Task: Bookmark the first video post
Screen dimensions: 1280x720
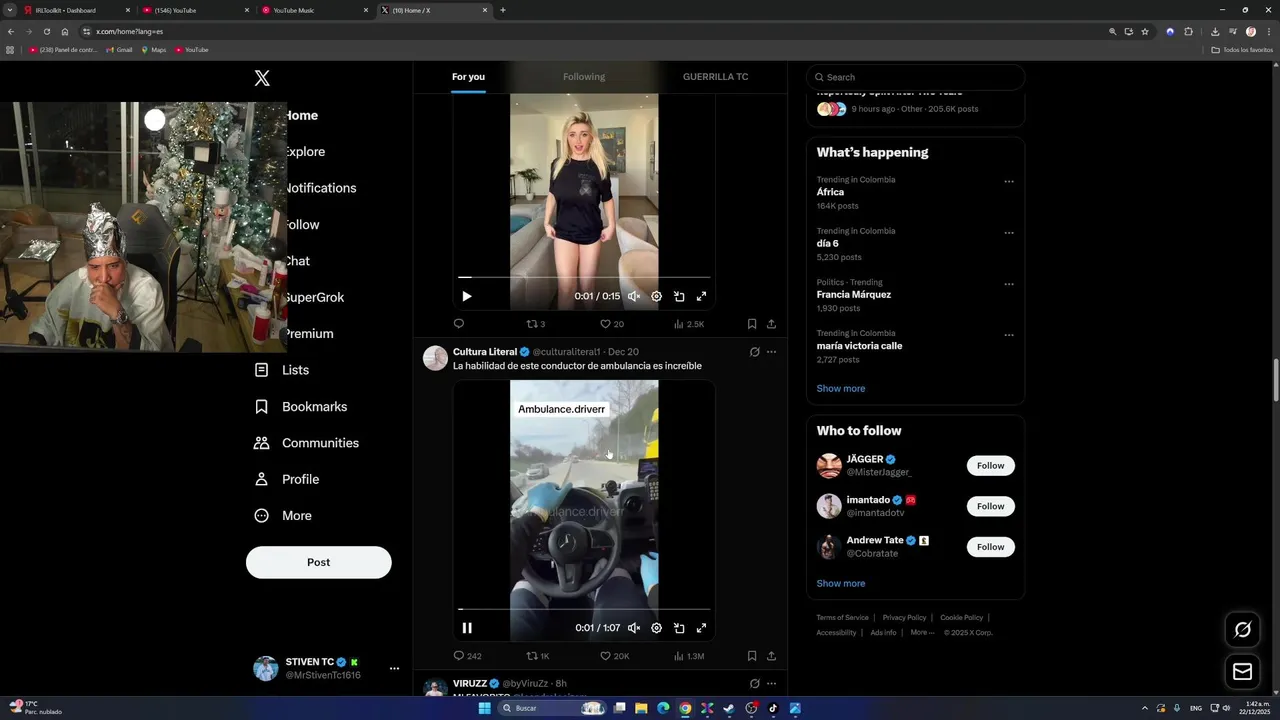Action: point(751,324)
